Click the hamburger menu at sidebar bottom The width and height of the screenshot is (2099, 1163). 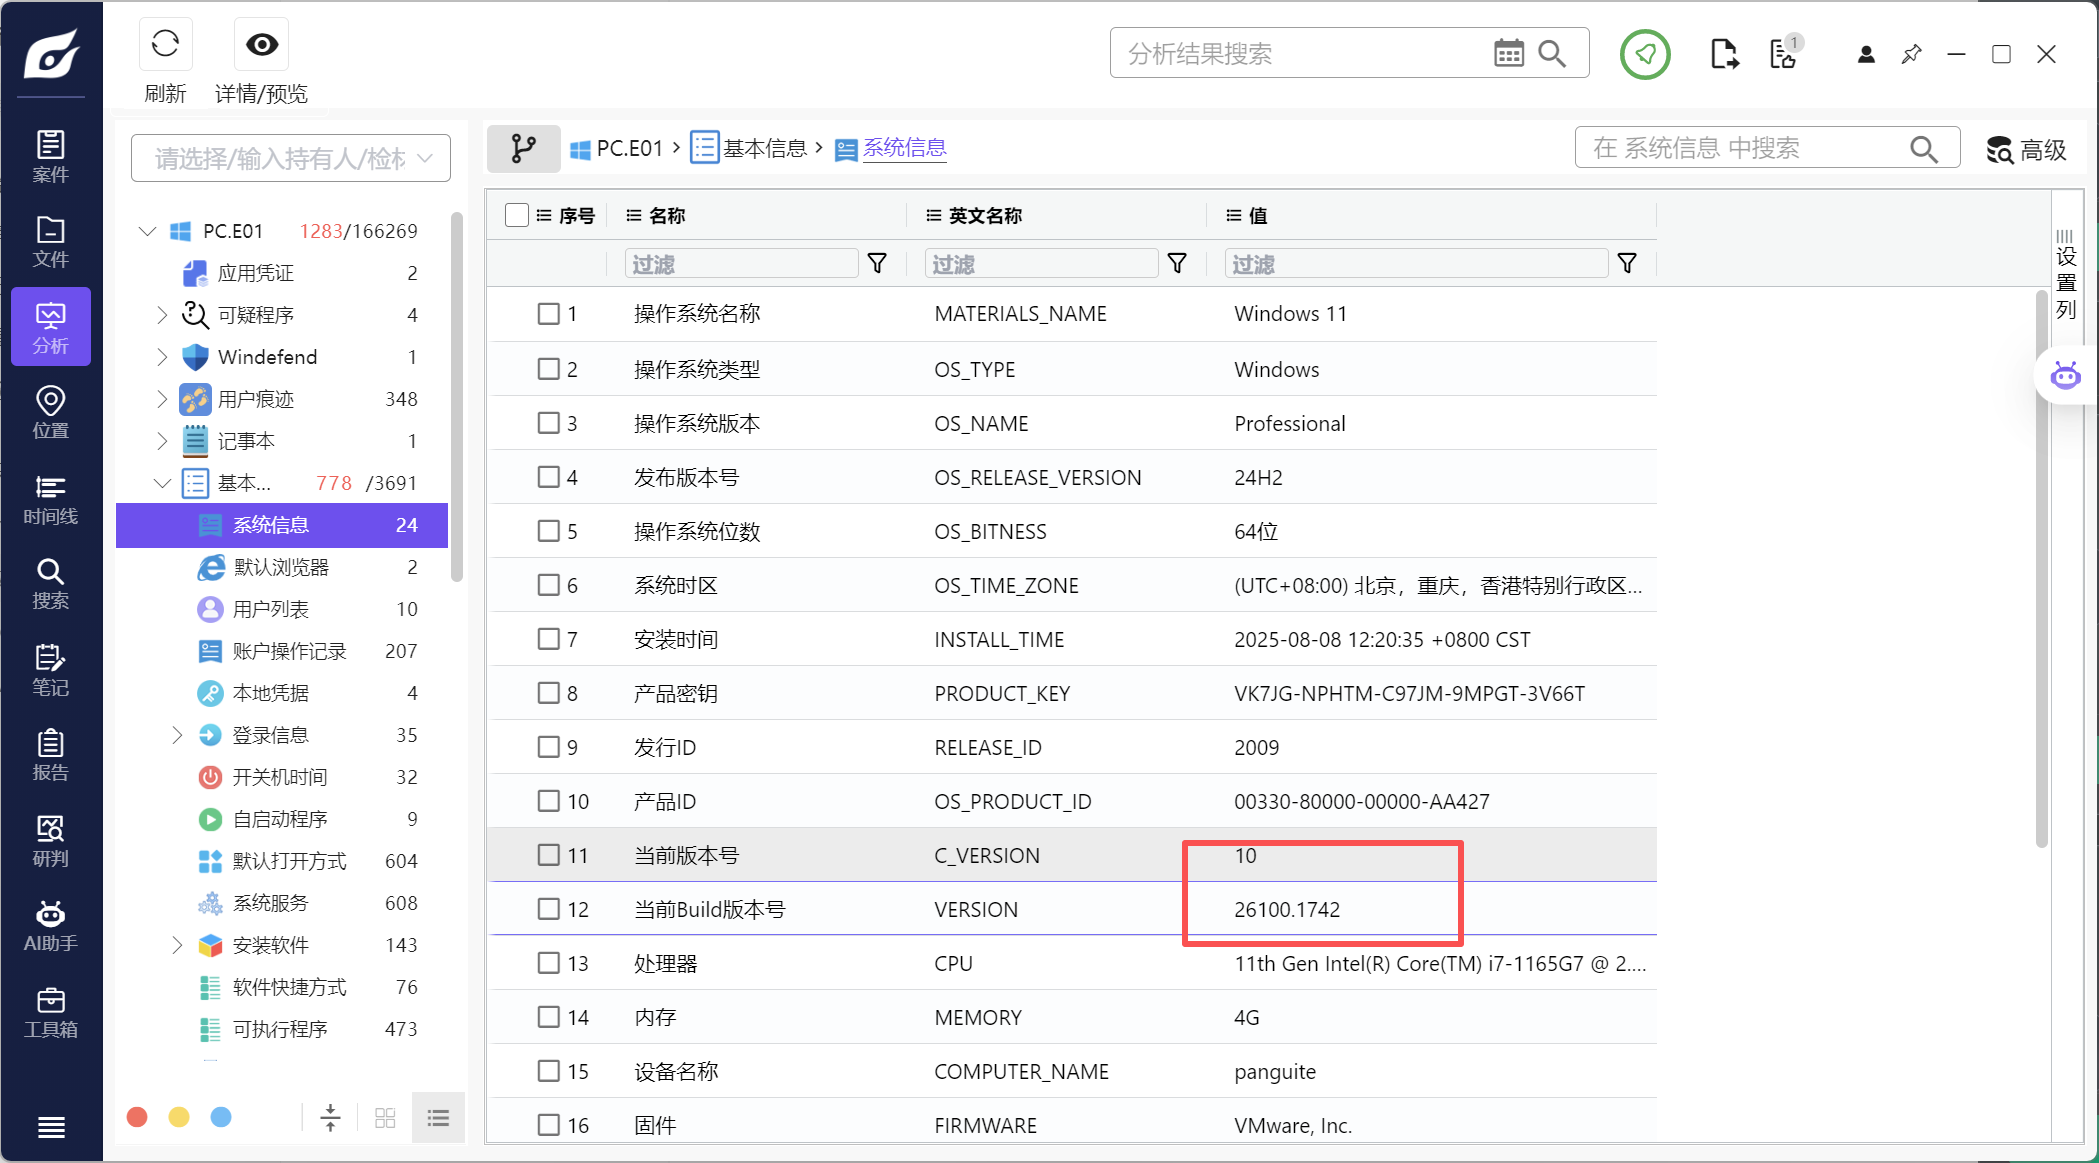[x=51, y=1128]
